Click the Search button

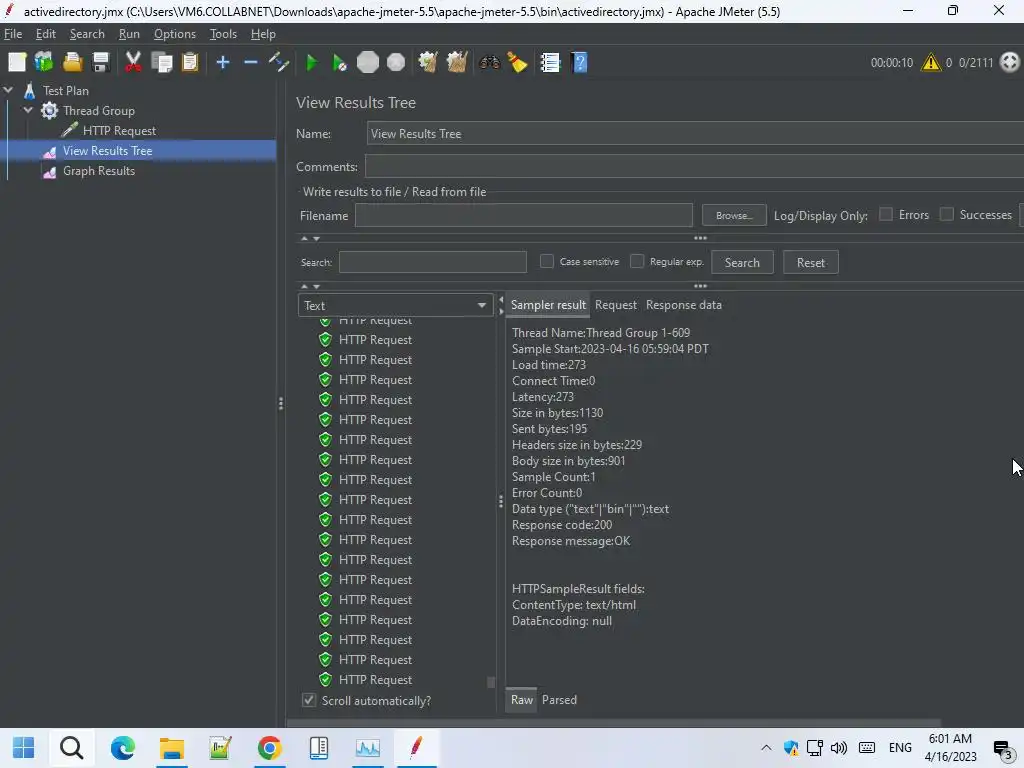(x=742, y=263)
